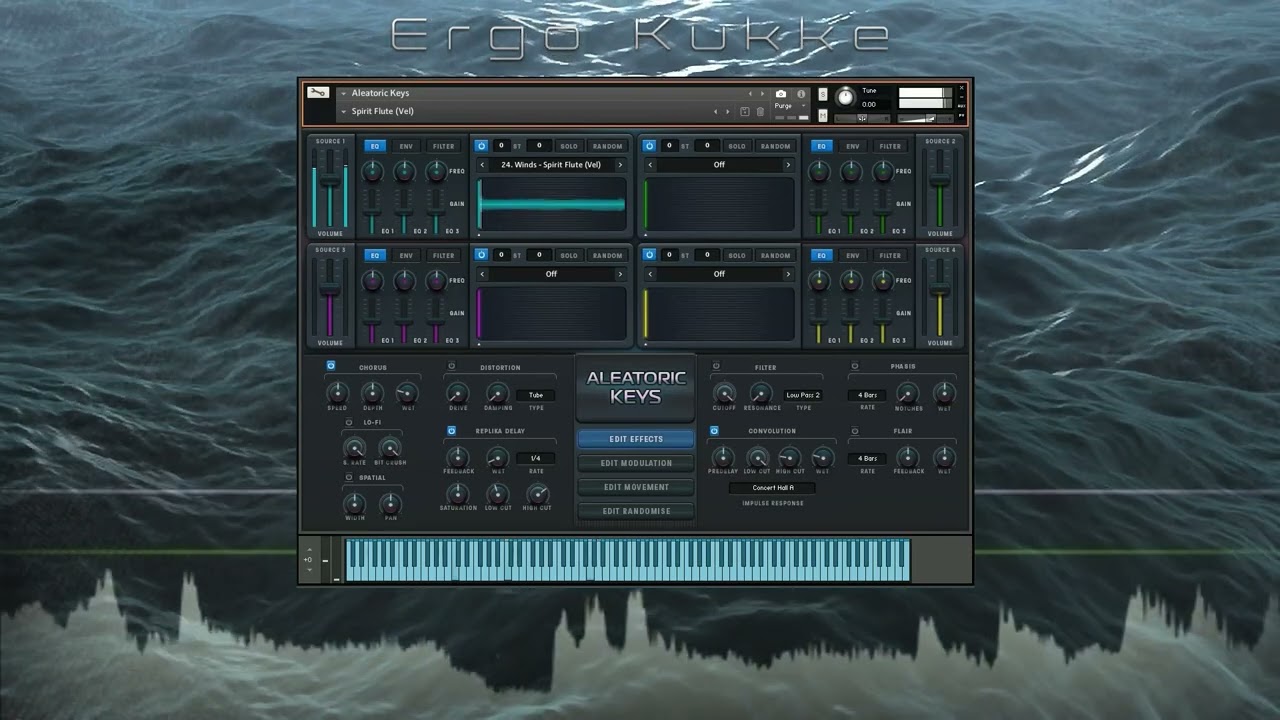This screenshot has height=720, width=1280.
Task: Click the Distortion Drive knob
Action: point(457,393)
